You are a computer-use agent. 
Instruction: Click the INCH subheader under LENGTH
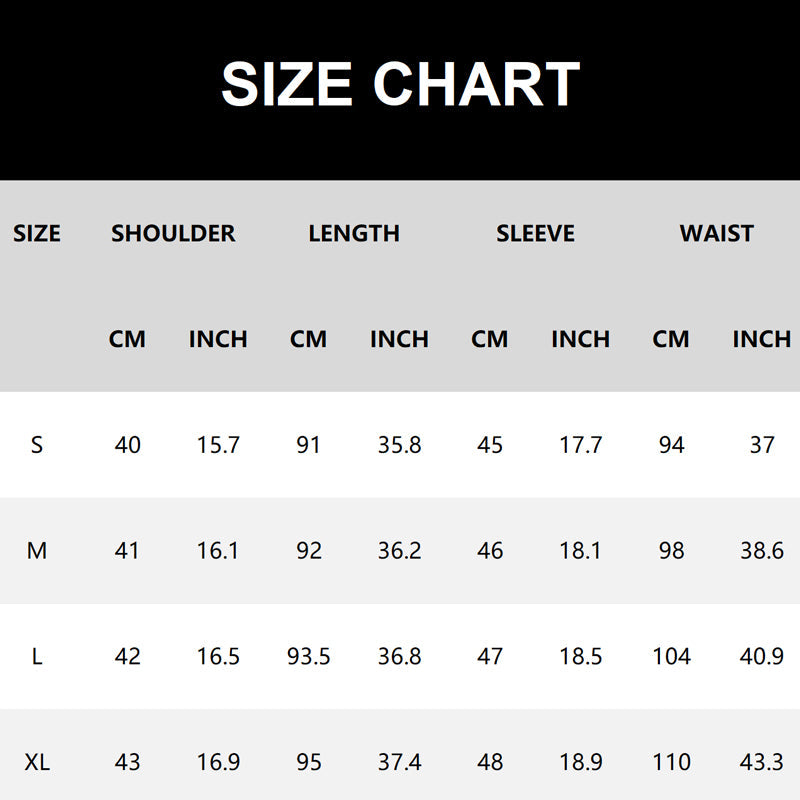tap(399, 340)
